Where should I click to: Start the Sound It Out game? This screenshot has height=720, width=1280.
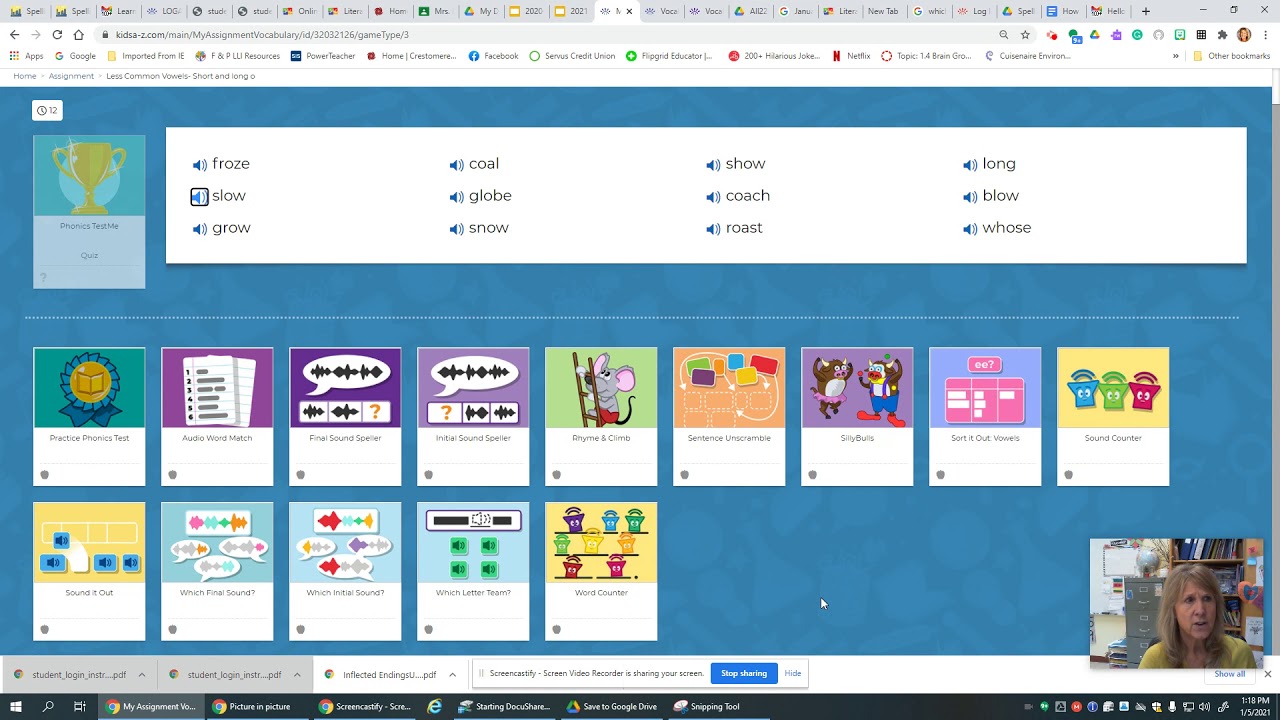click(89, 571)
